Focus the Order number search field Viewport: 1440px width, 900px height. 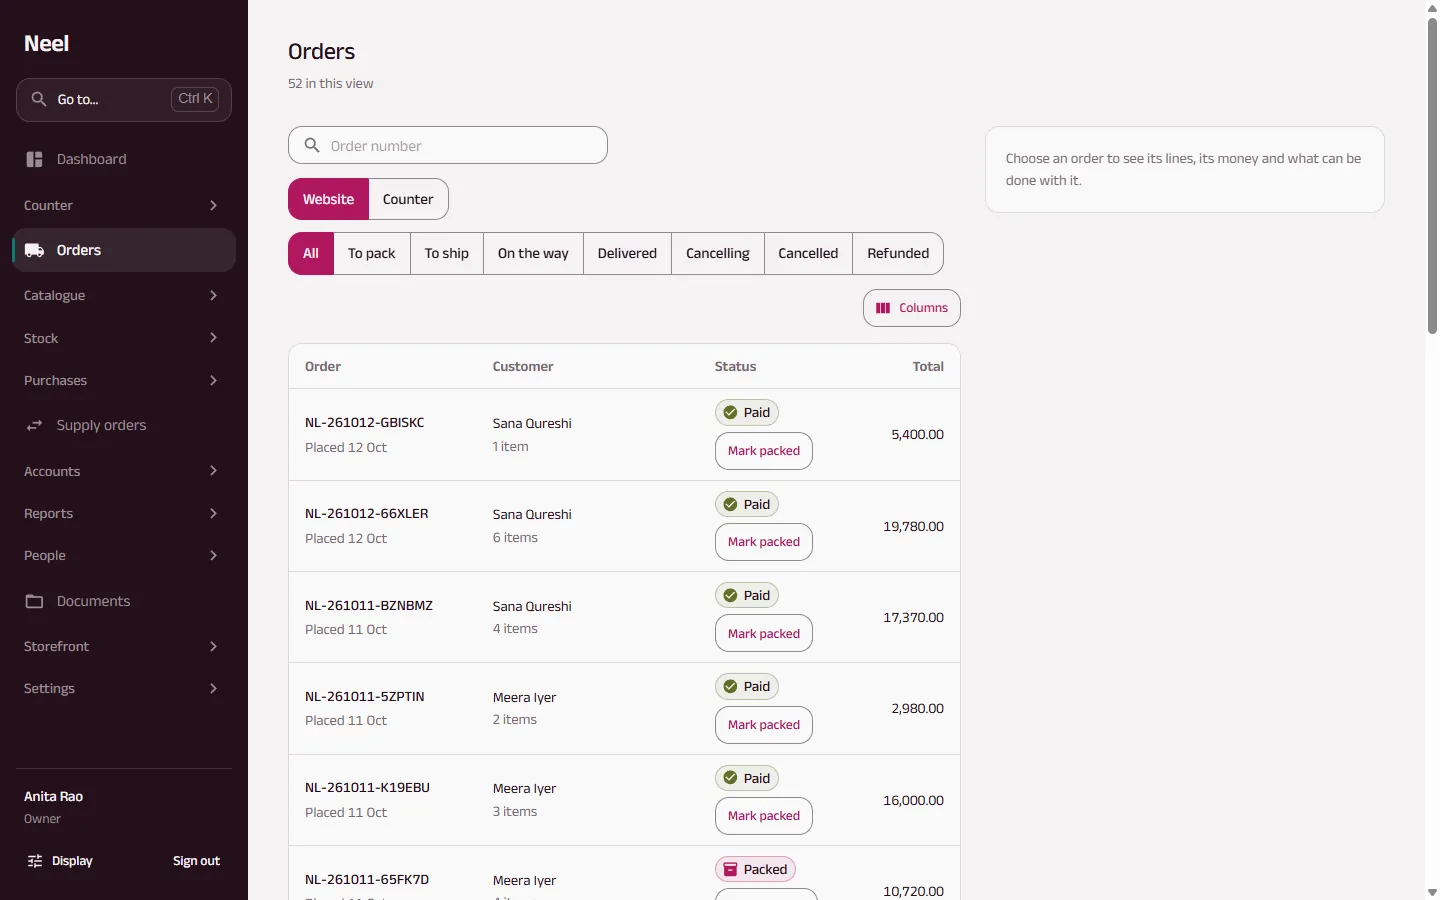click(x=448, y=145)
